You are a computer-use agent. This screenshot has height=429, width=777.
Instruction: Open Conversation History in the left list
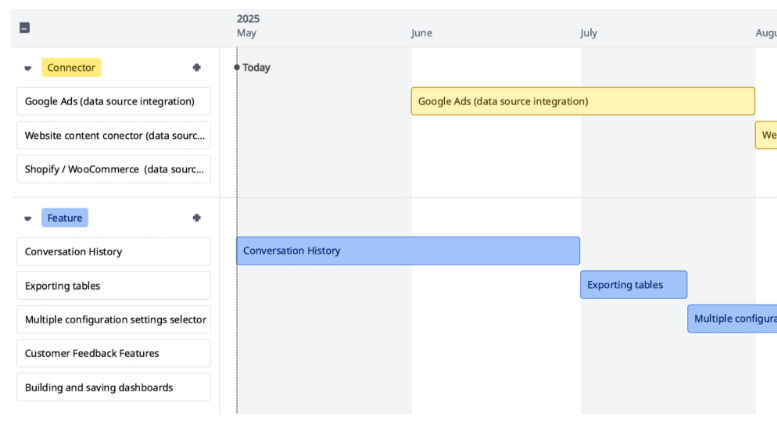tap(113, 252)
